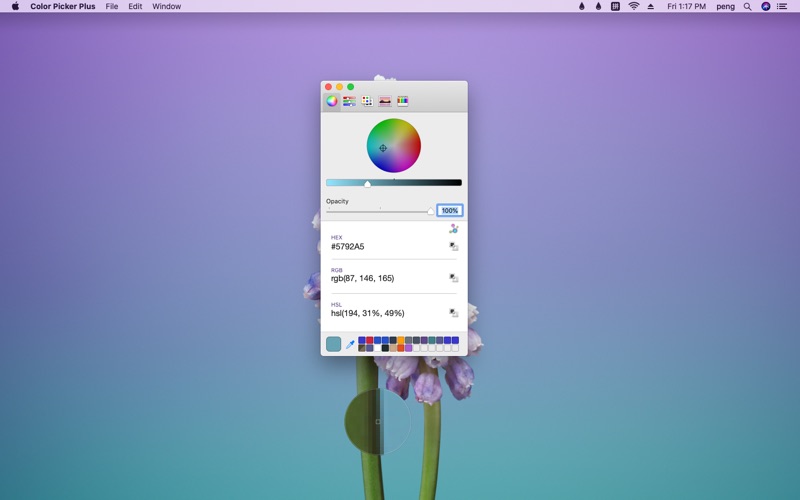
Task: Click the eject icon in menu bar
Action: 651,6
